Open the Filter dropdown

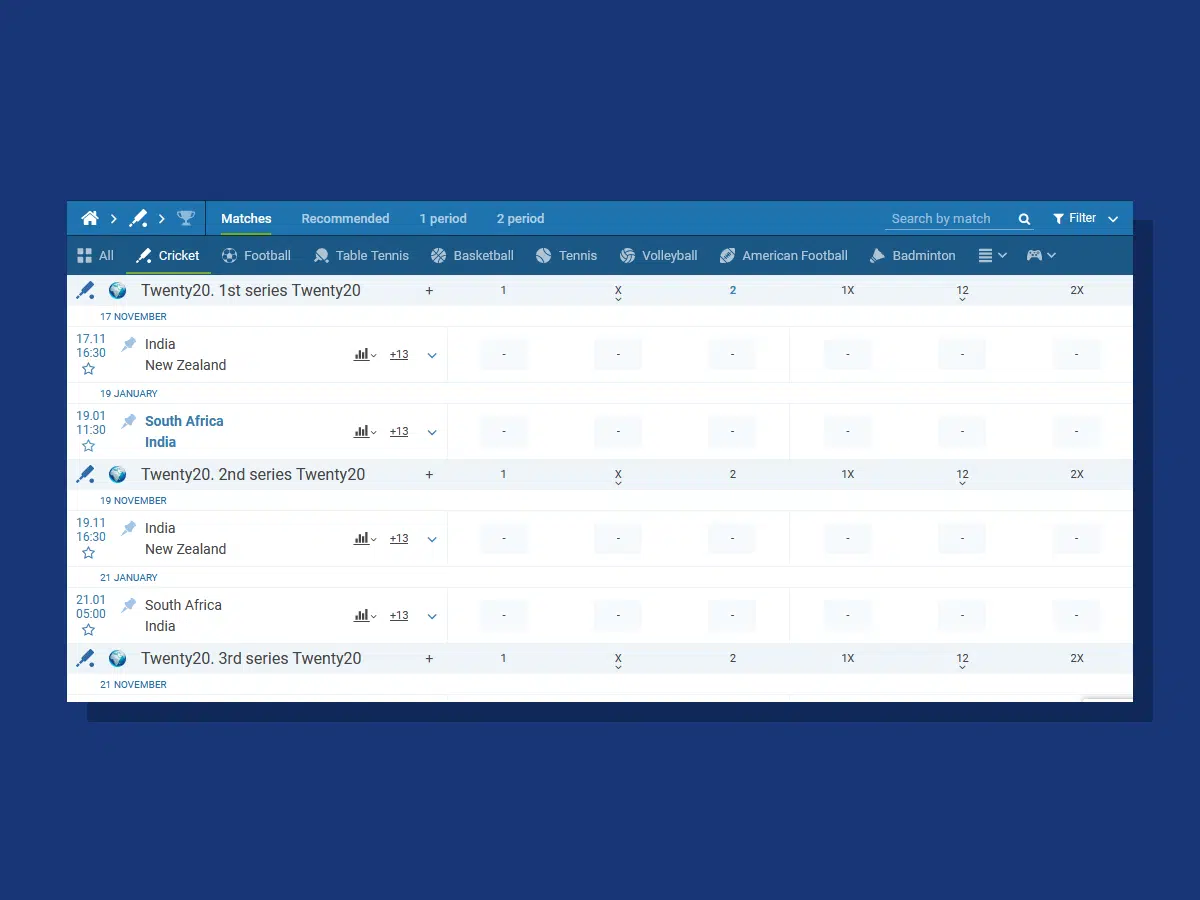click(1084, 218)
